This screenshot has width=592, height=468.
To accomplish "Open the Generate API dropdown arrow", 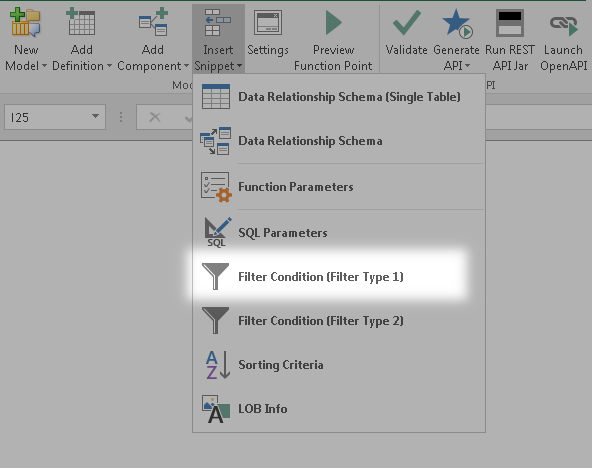I will point(467,66).
